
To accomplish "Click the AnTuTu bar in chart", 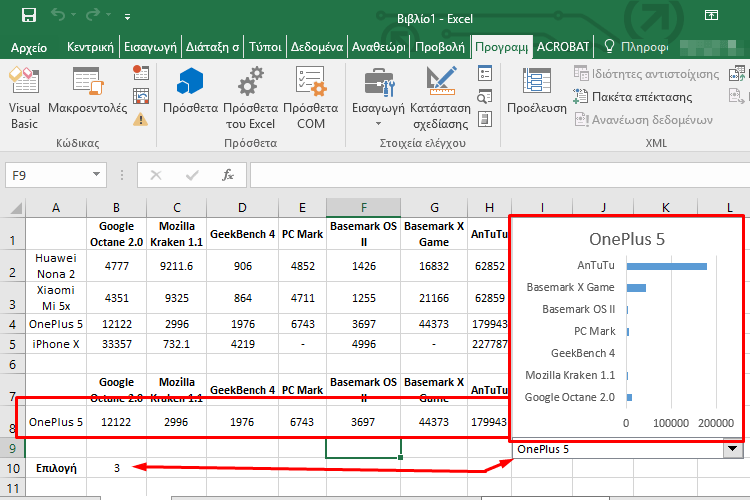I will point(667,266).
